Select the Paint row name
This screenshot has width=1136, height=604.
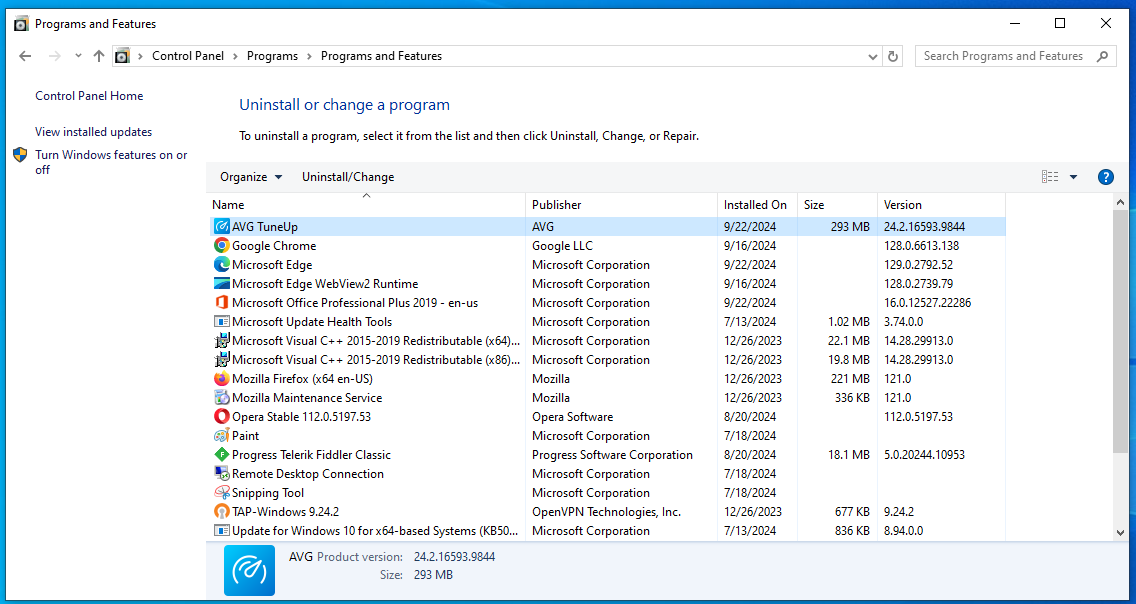coord(246,435)
